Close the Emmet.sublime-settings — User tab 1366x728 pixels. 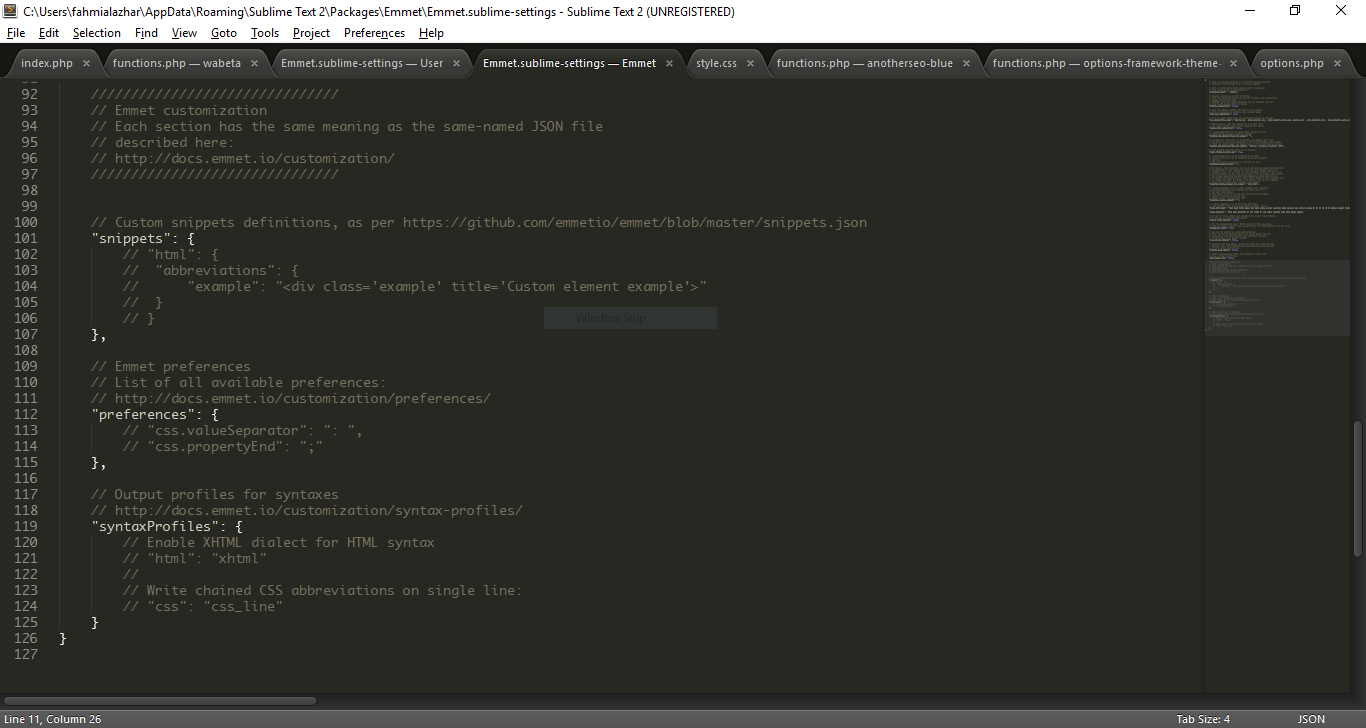click(x=456, y=63)
